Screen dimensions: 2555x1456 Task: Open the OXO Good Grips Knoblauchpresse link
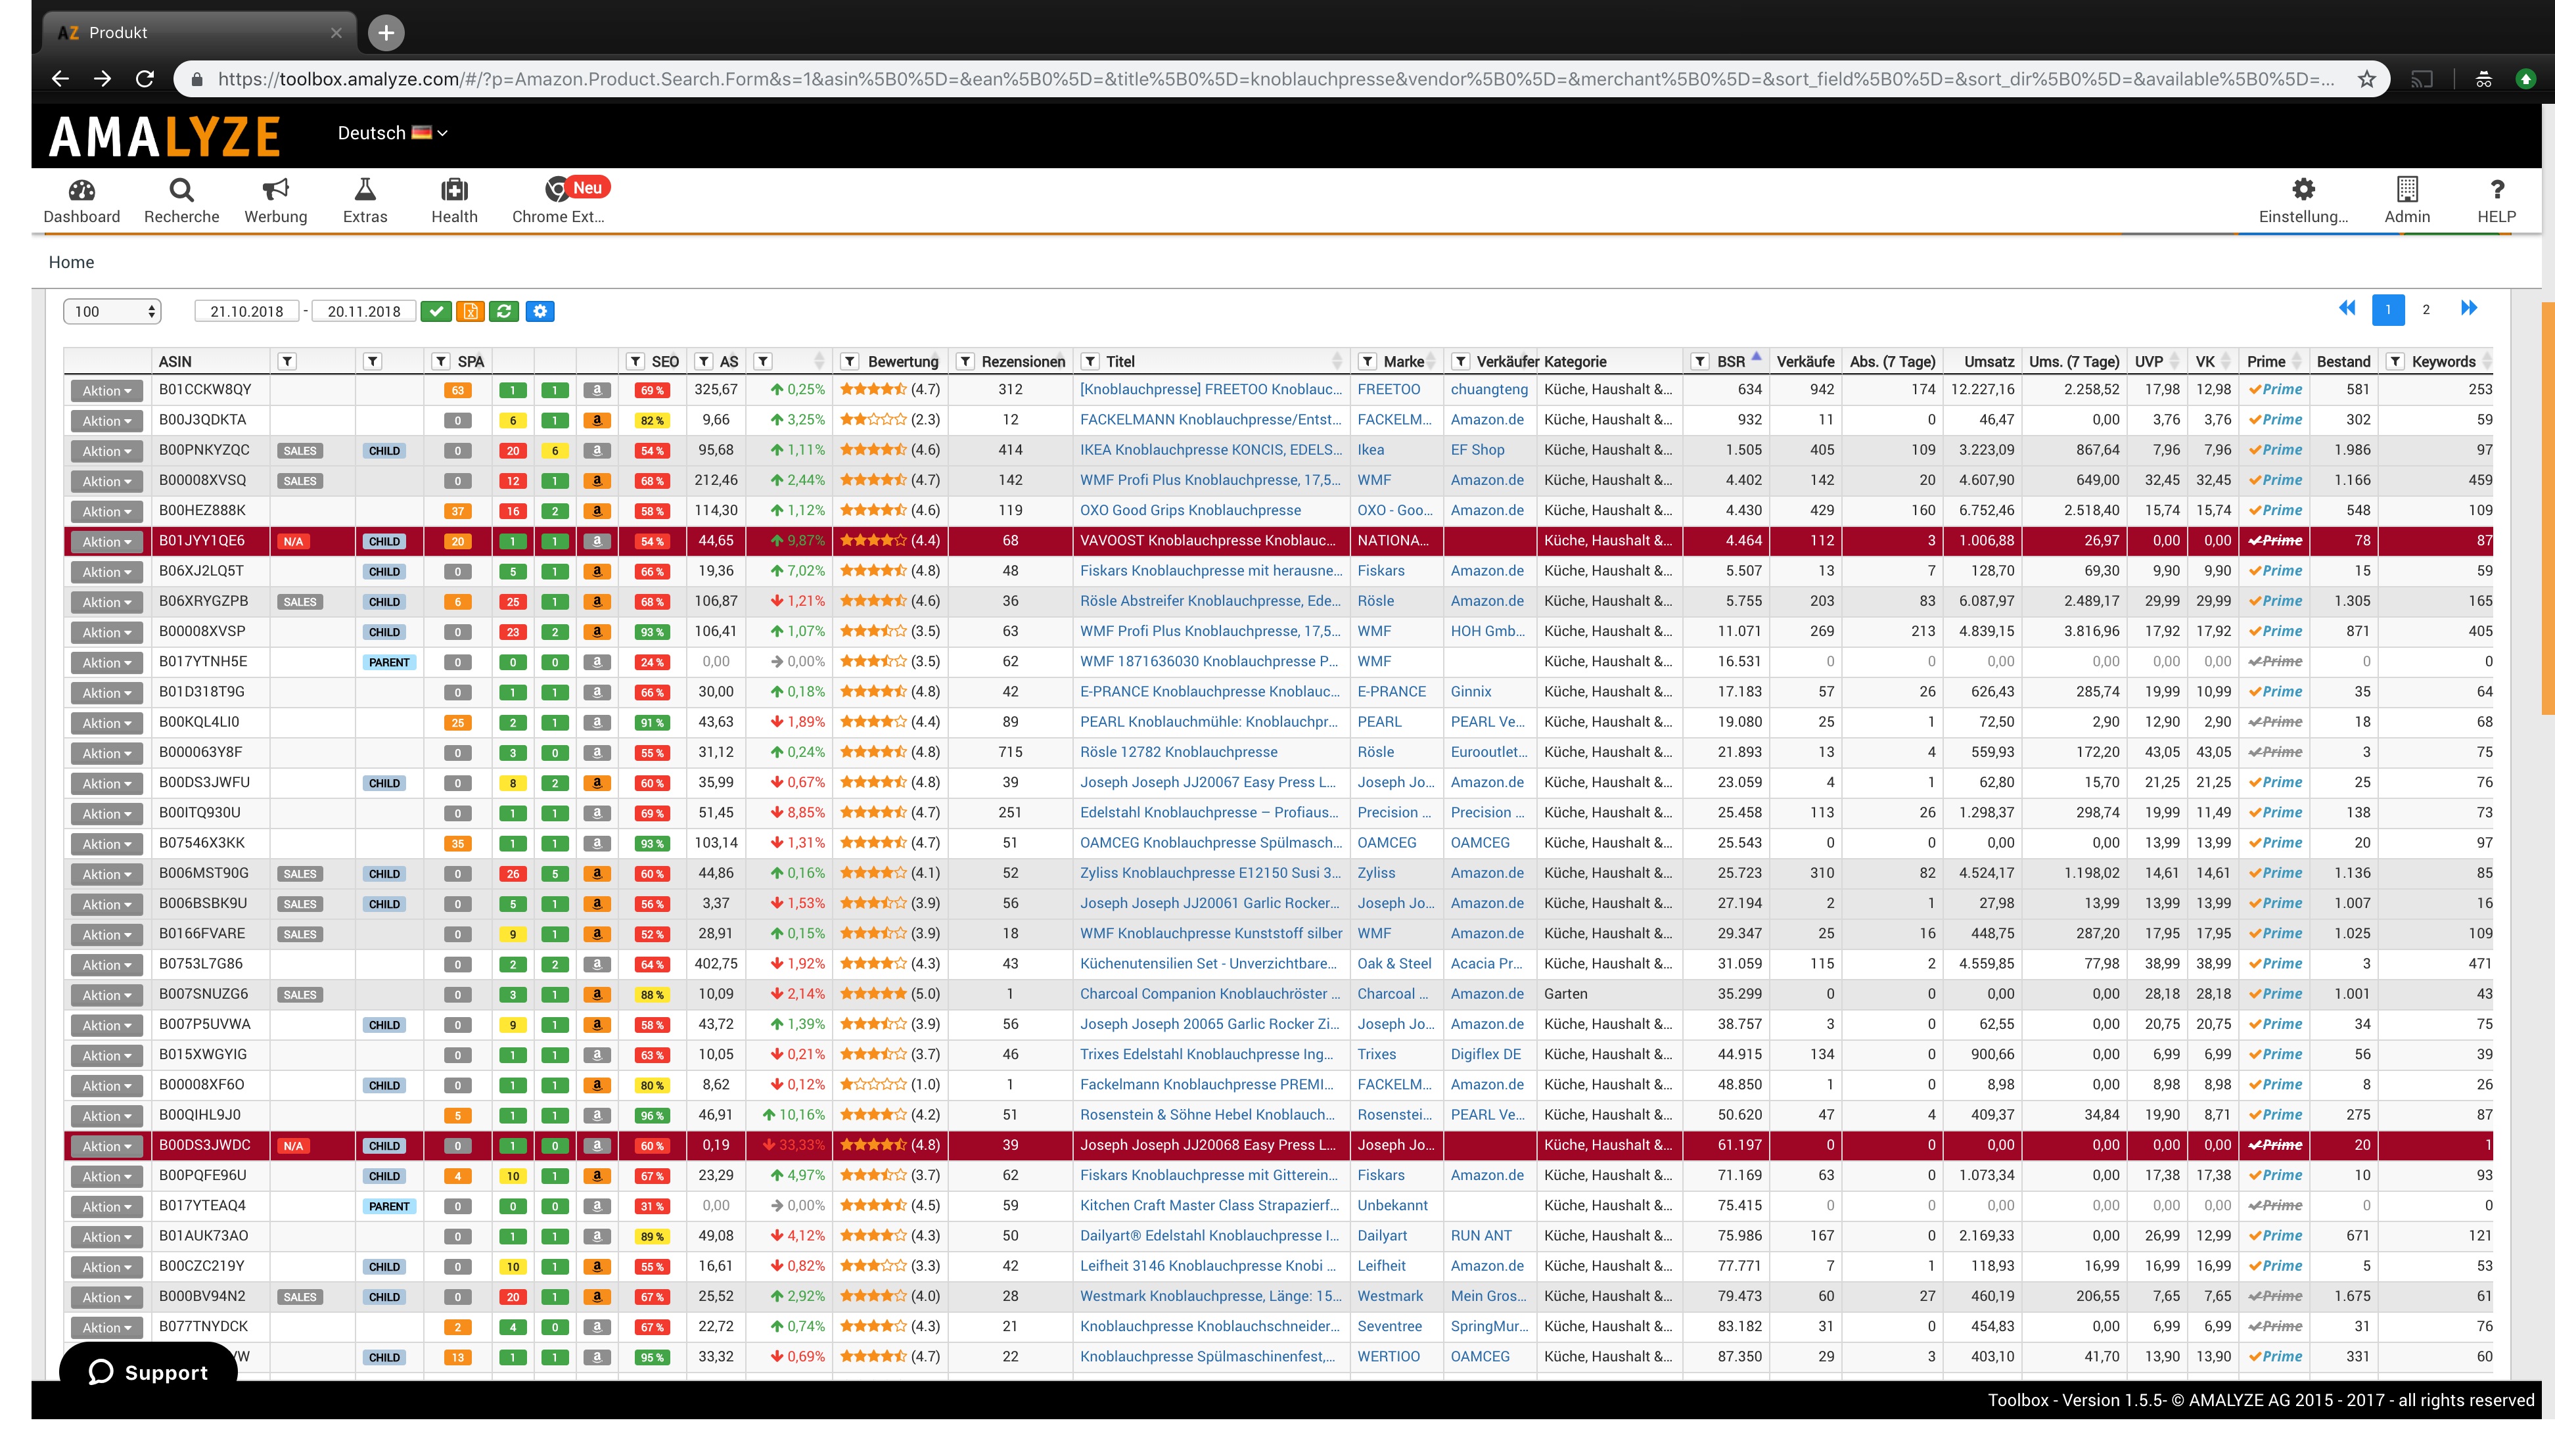pyautogui.click(x=1190, y=510)
